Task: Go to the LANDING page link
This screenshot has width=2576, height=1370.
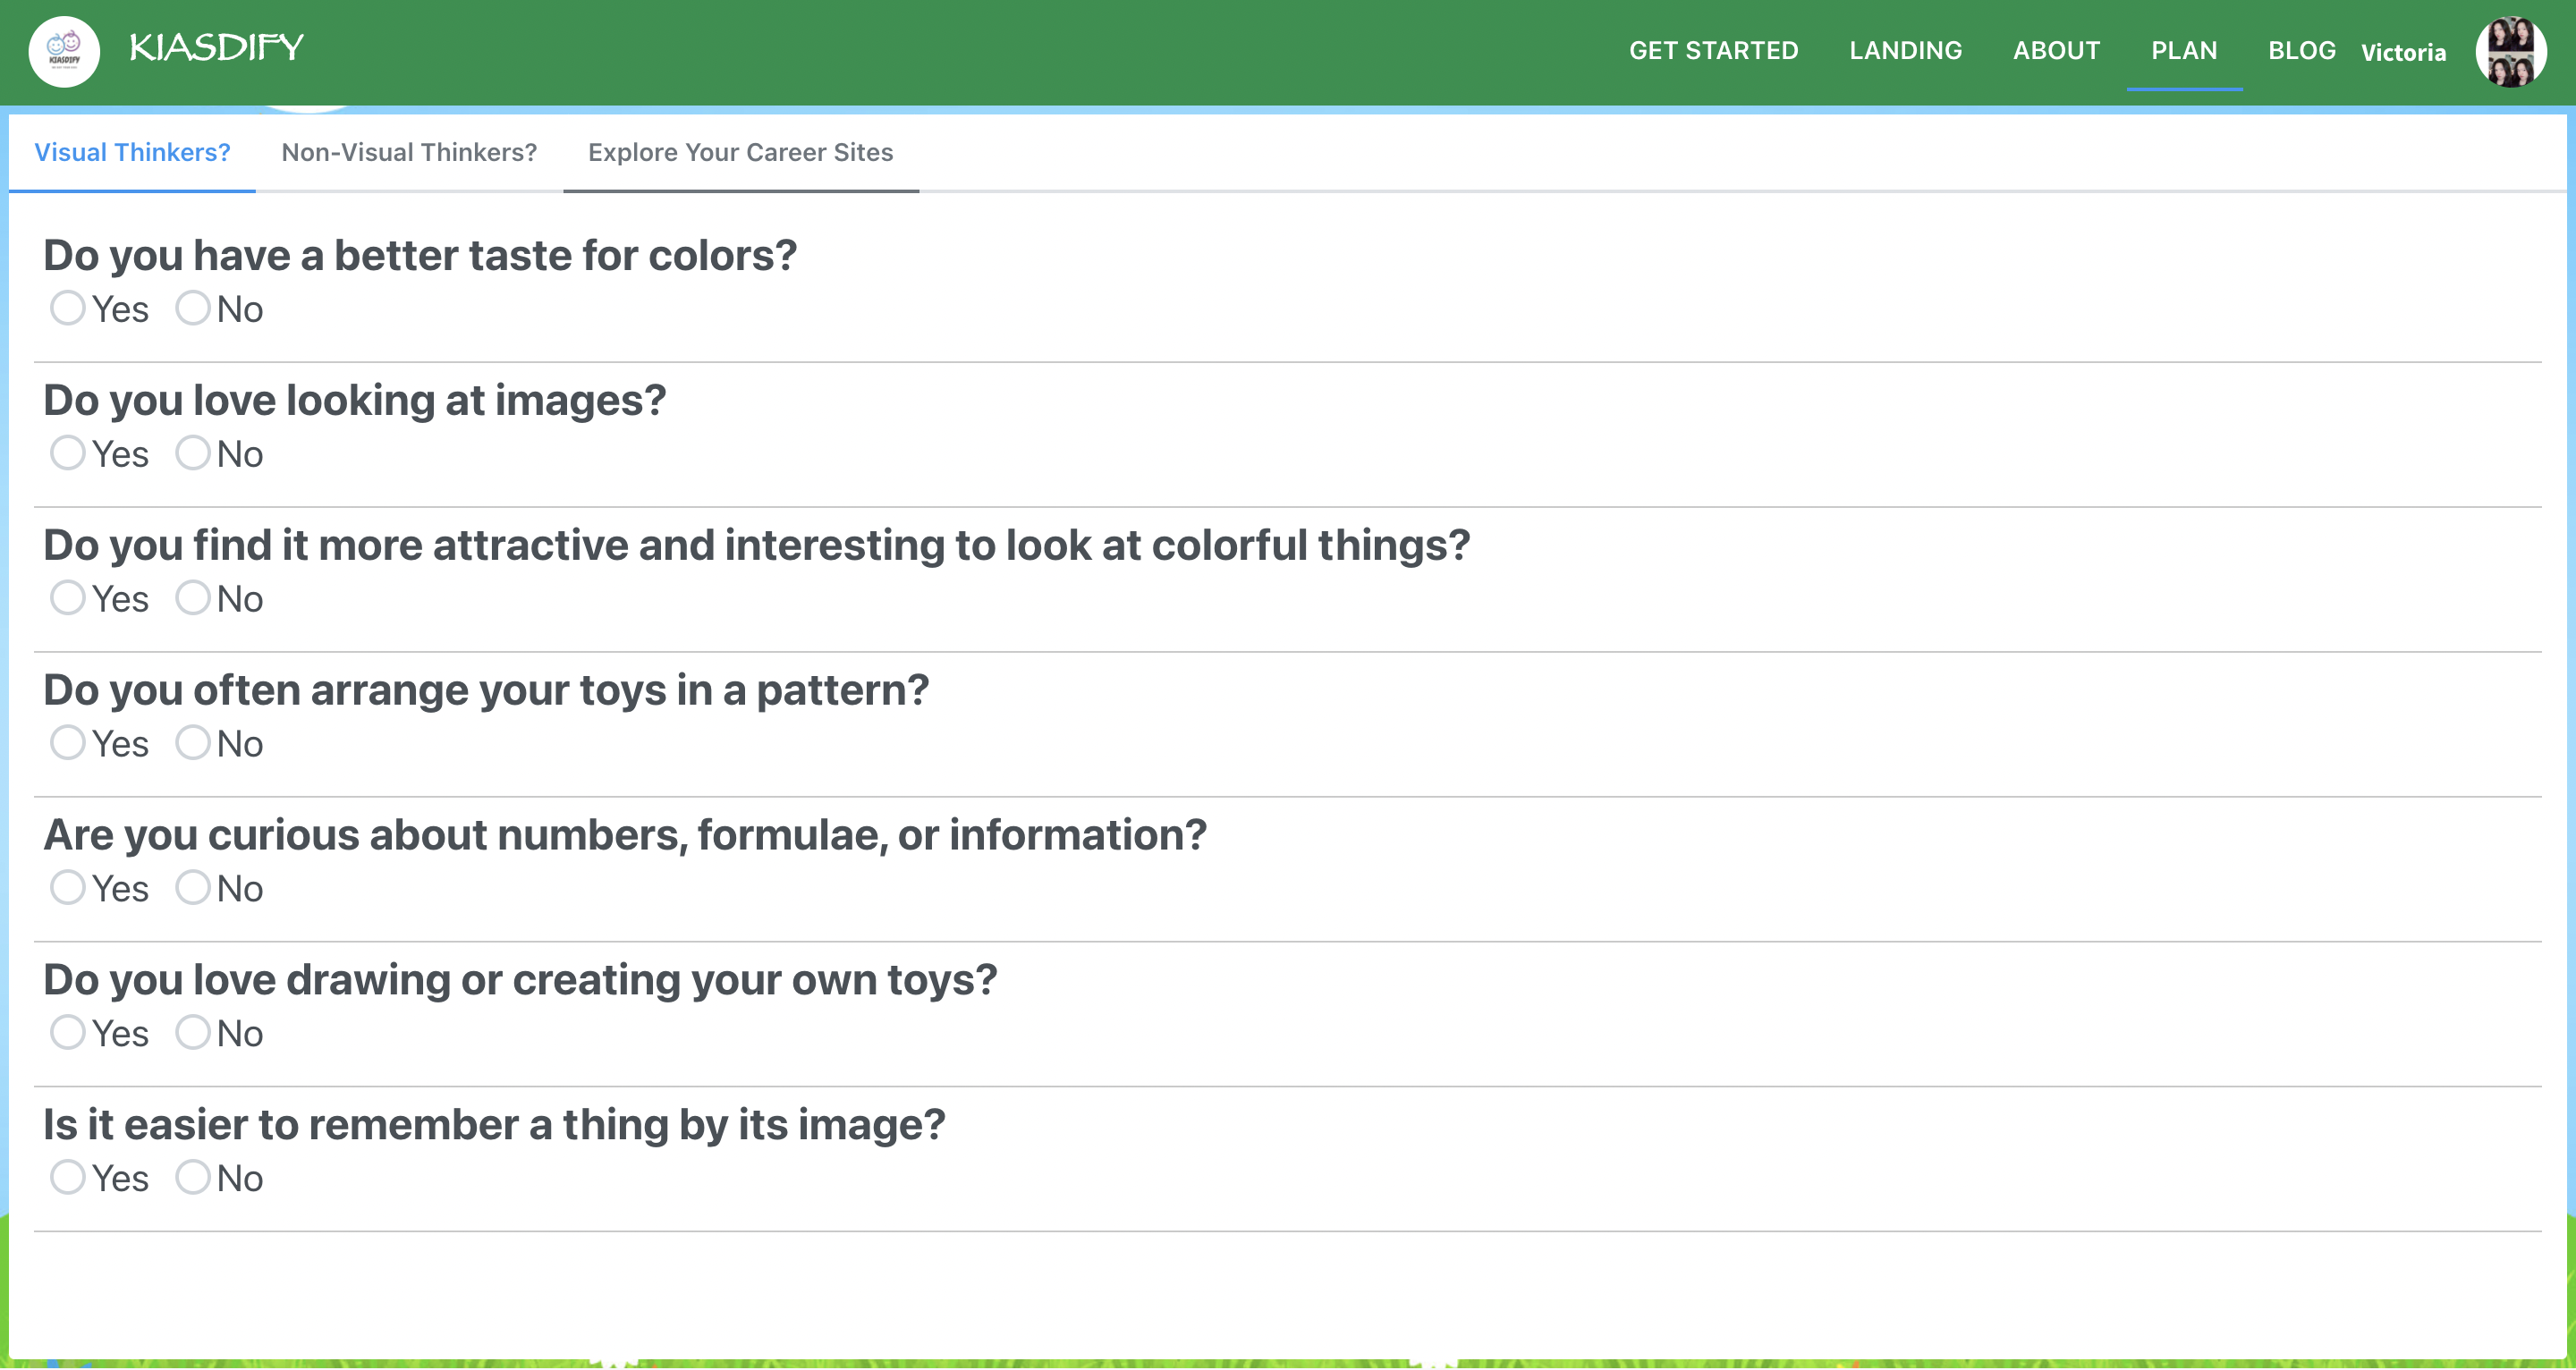Action: click(x=1905, y=50)
